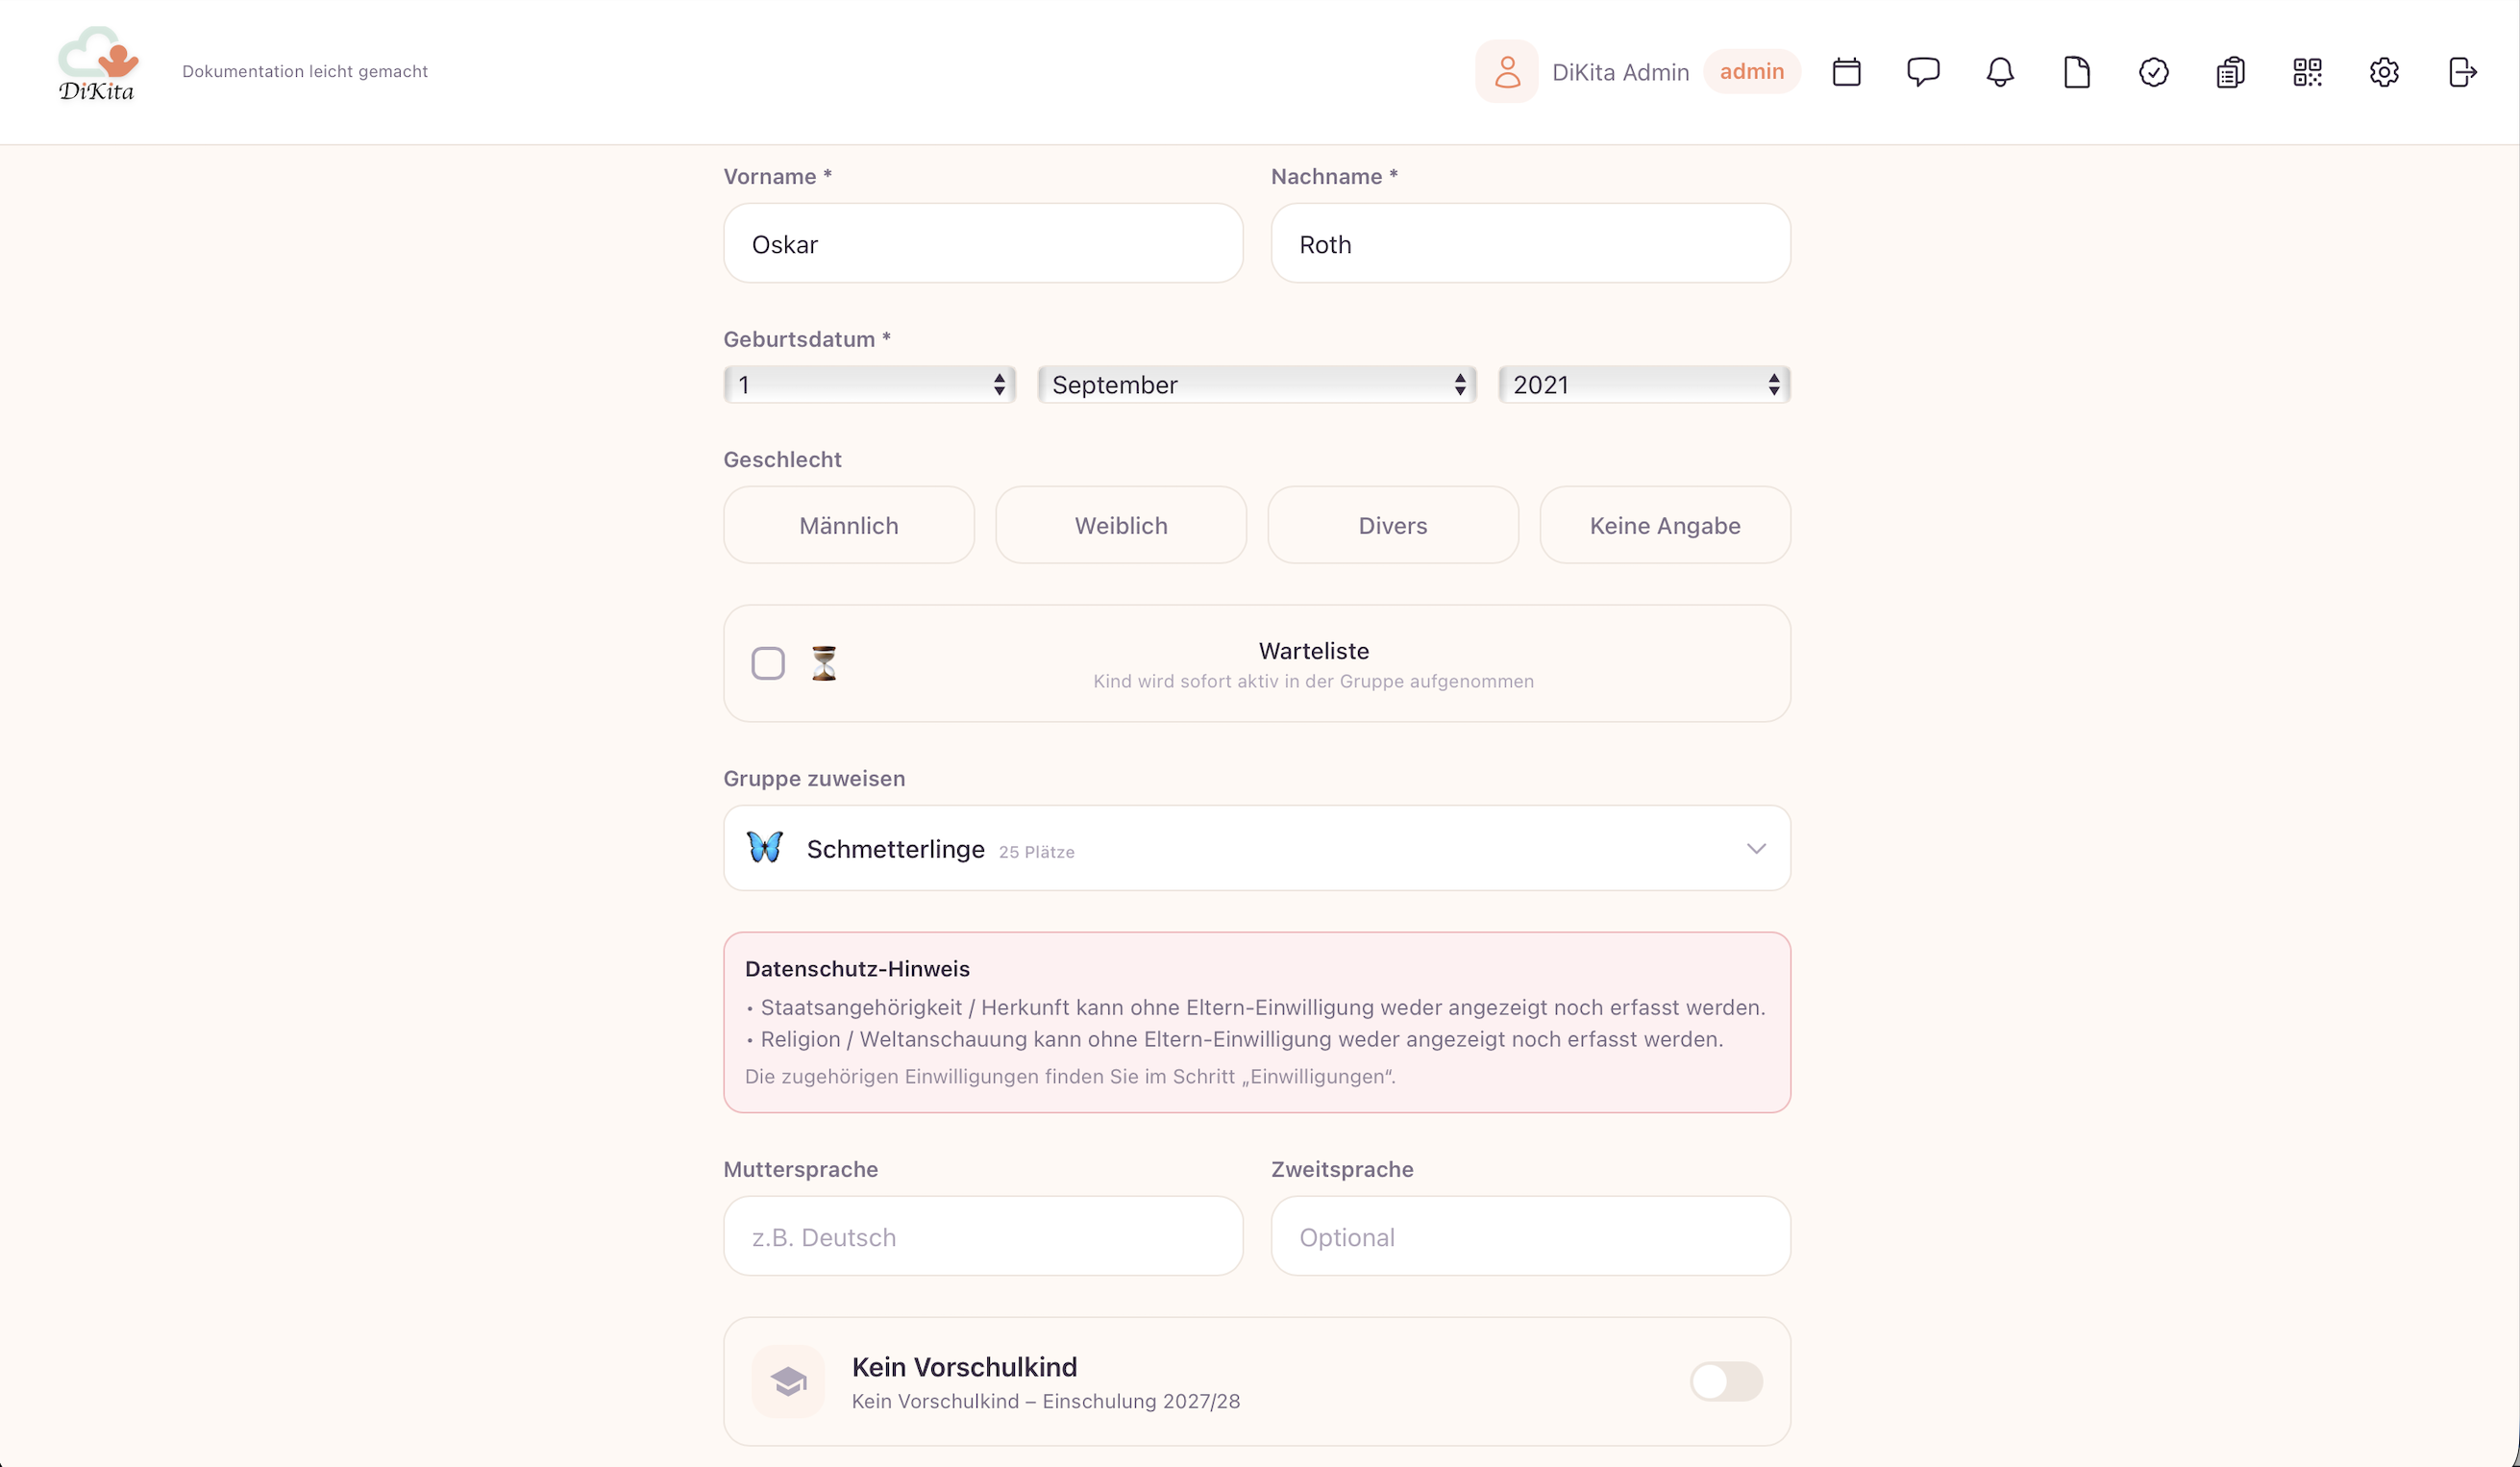The width and height of the screenshot is (2520, 1467).
Task: Expand the Schmetterlinge group selector
Action: click(x=1257, y=848)
